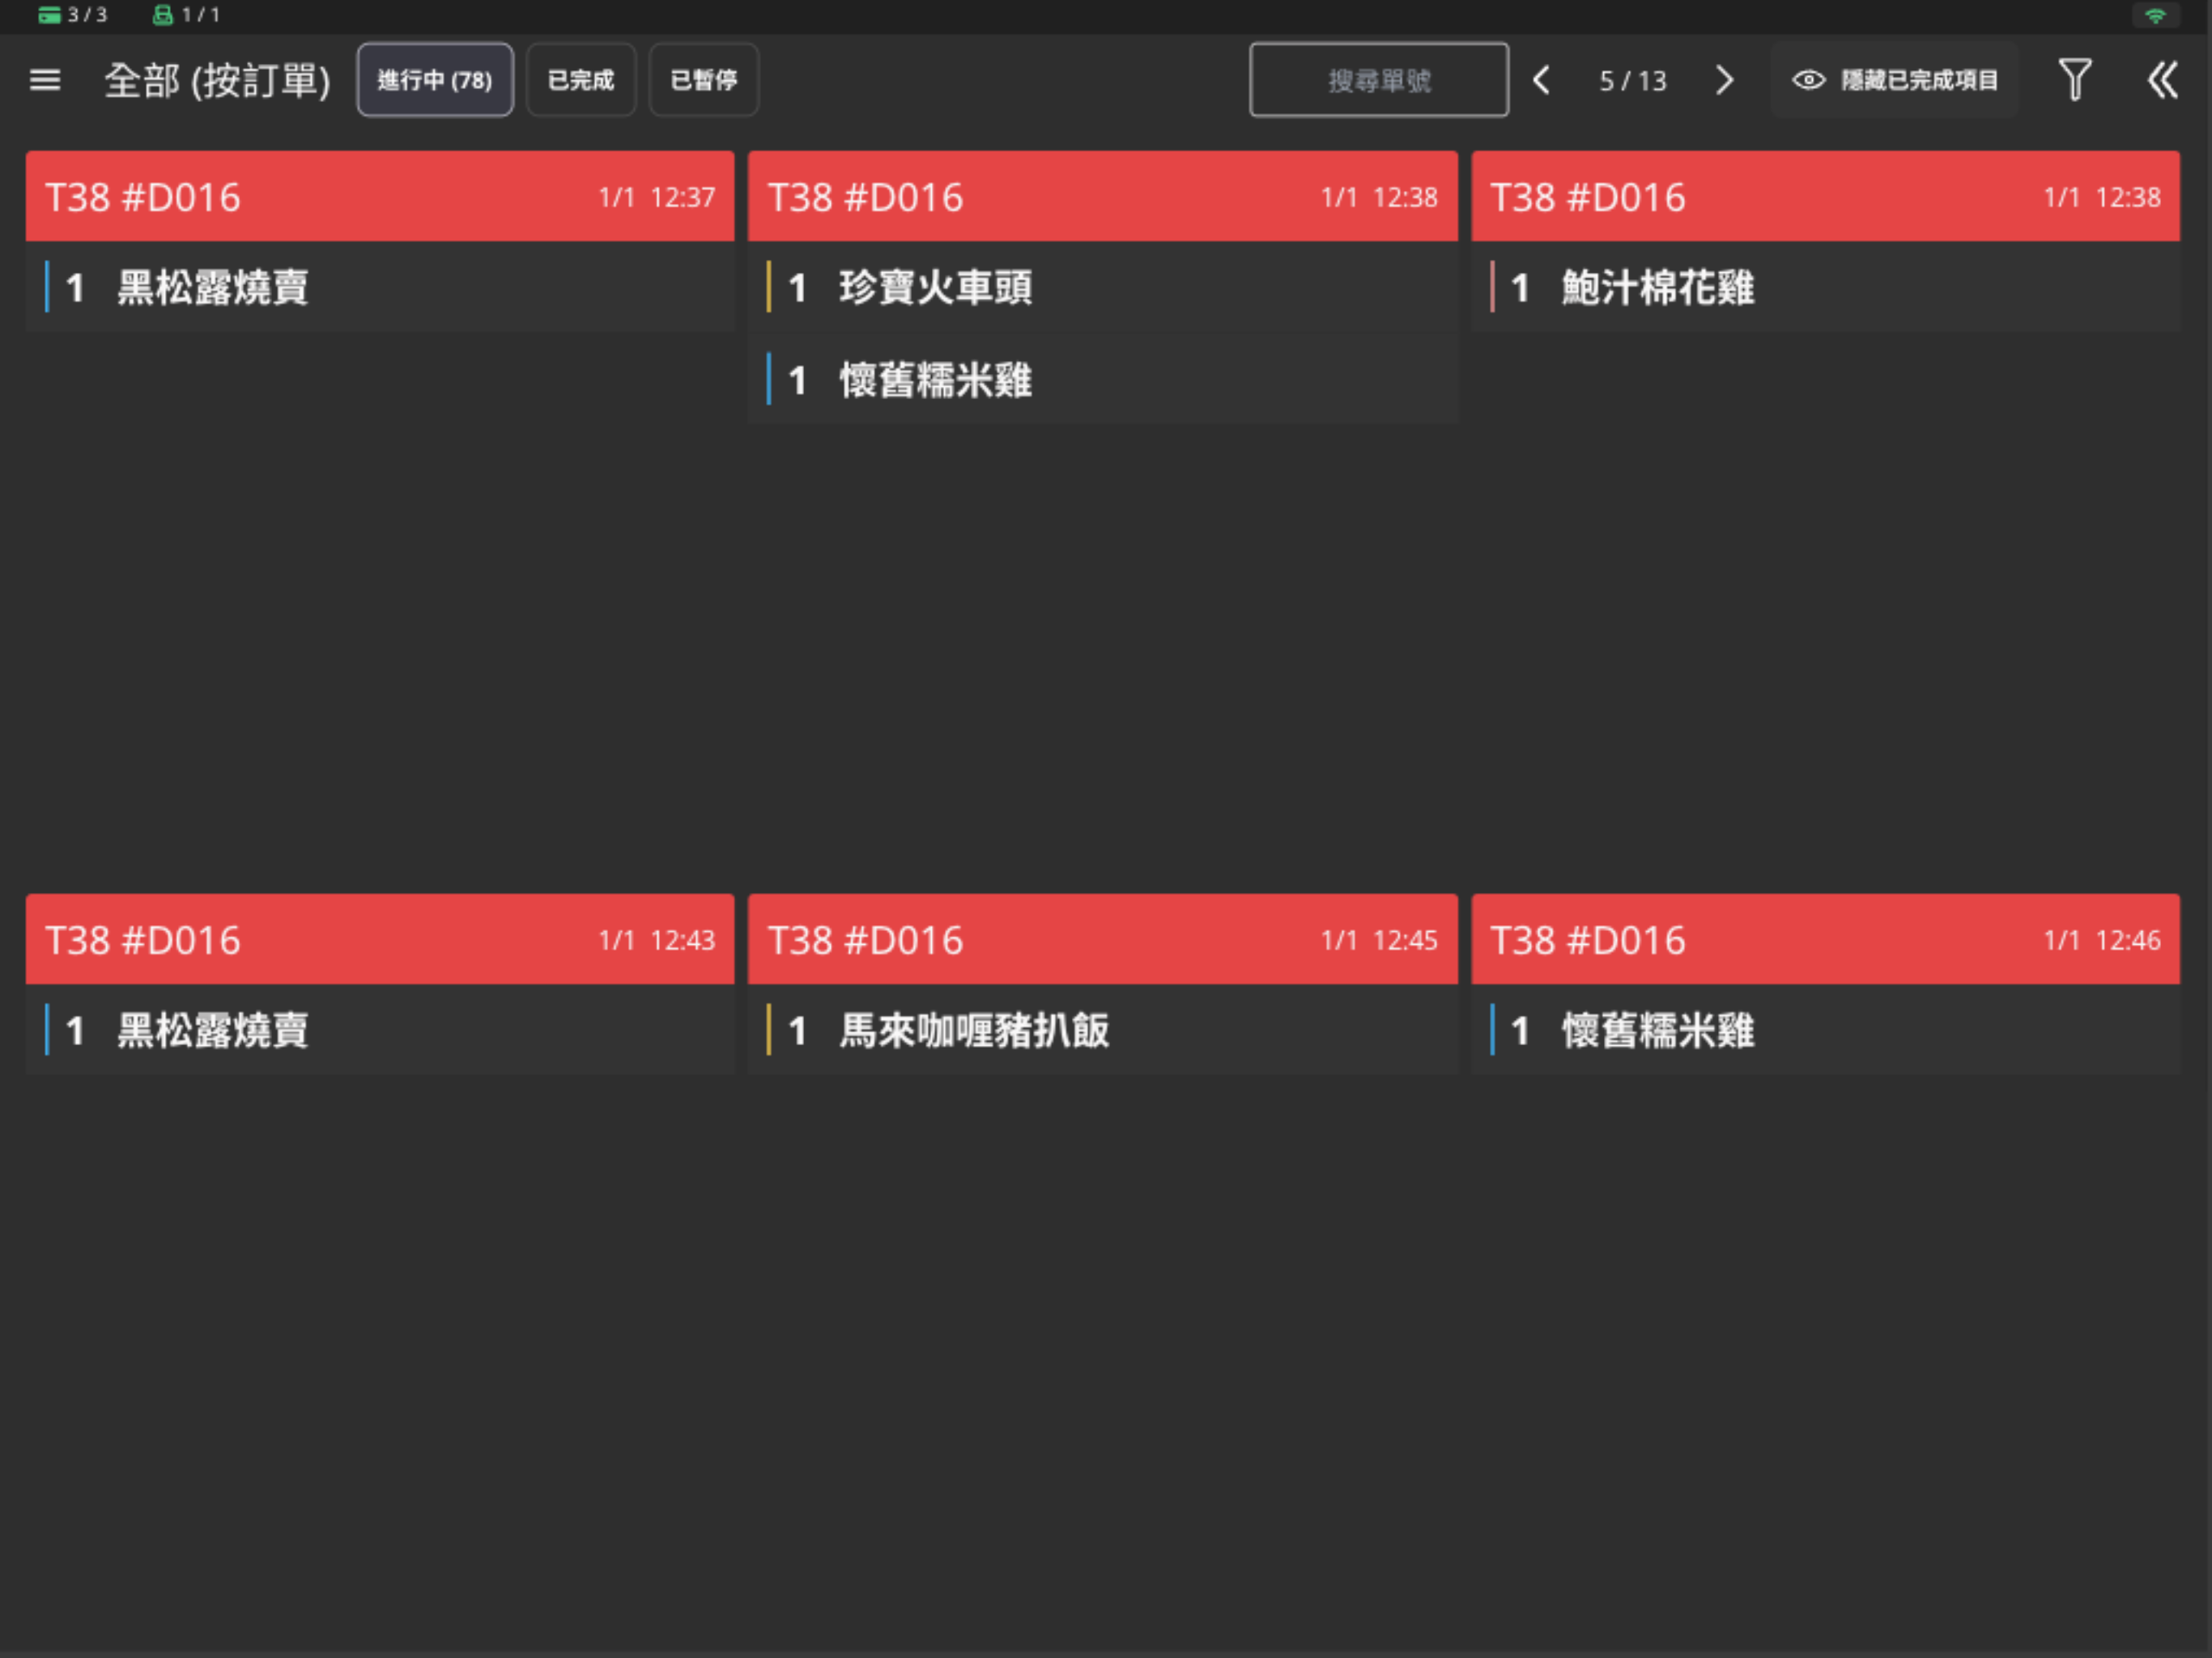Toggle 隱藏已完成項目 eye button

1894,80
